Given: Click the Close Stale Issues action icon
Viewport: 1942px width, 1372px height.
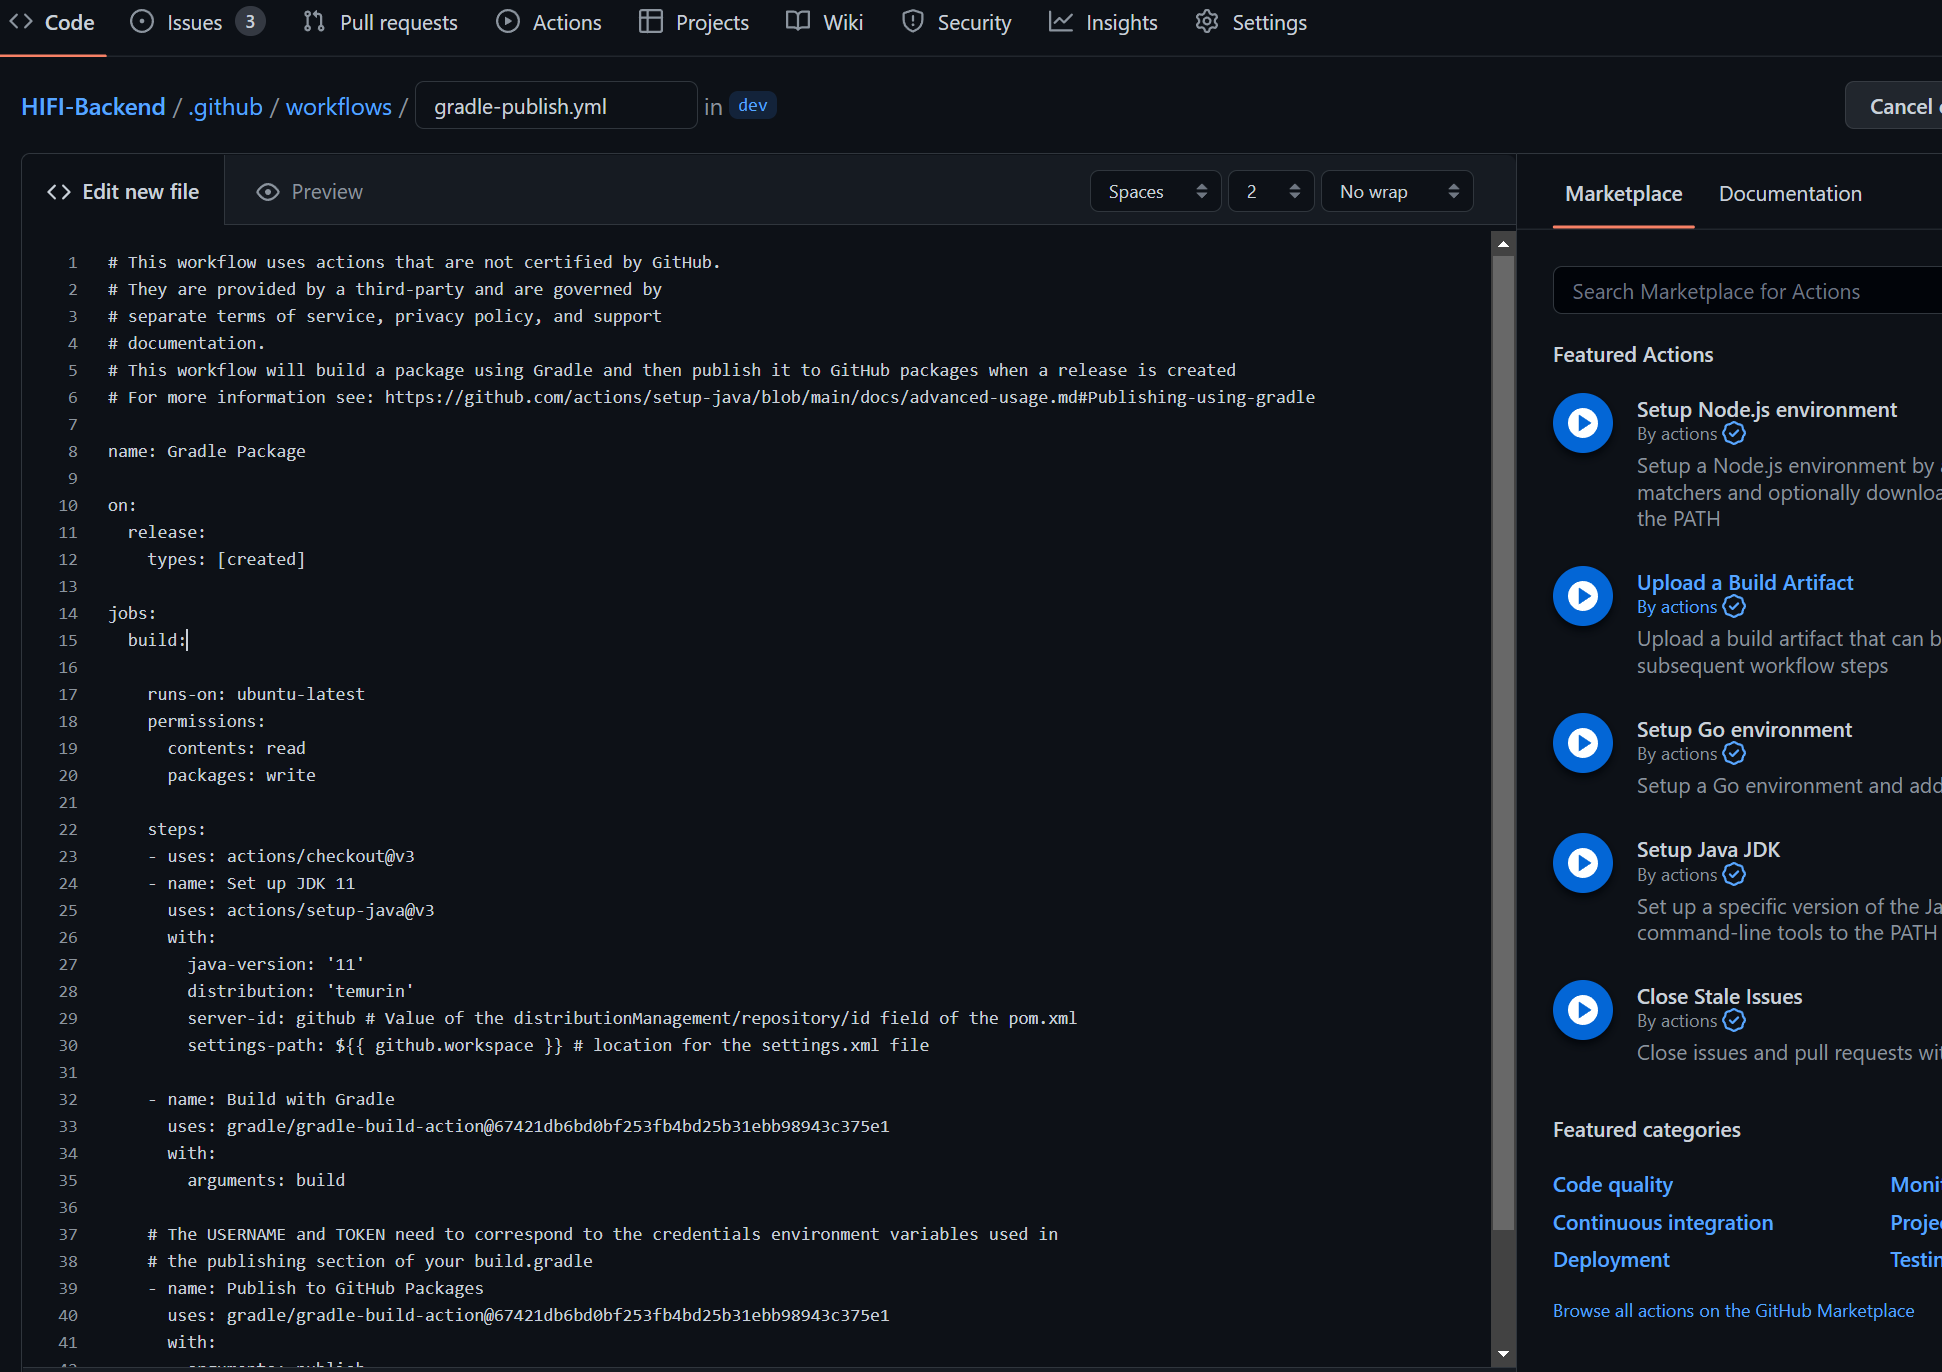Looking at the screenshot, I should point(1582,1010).
